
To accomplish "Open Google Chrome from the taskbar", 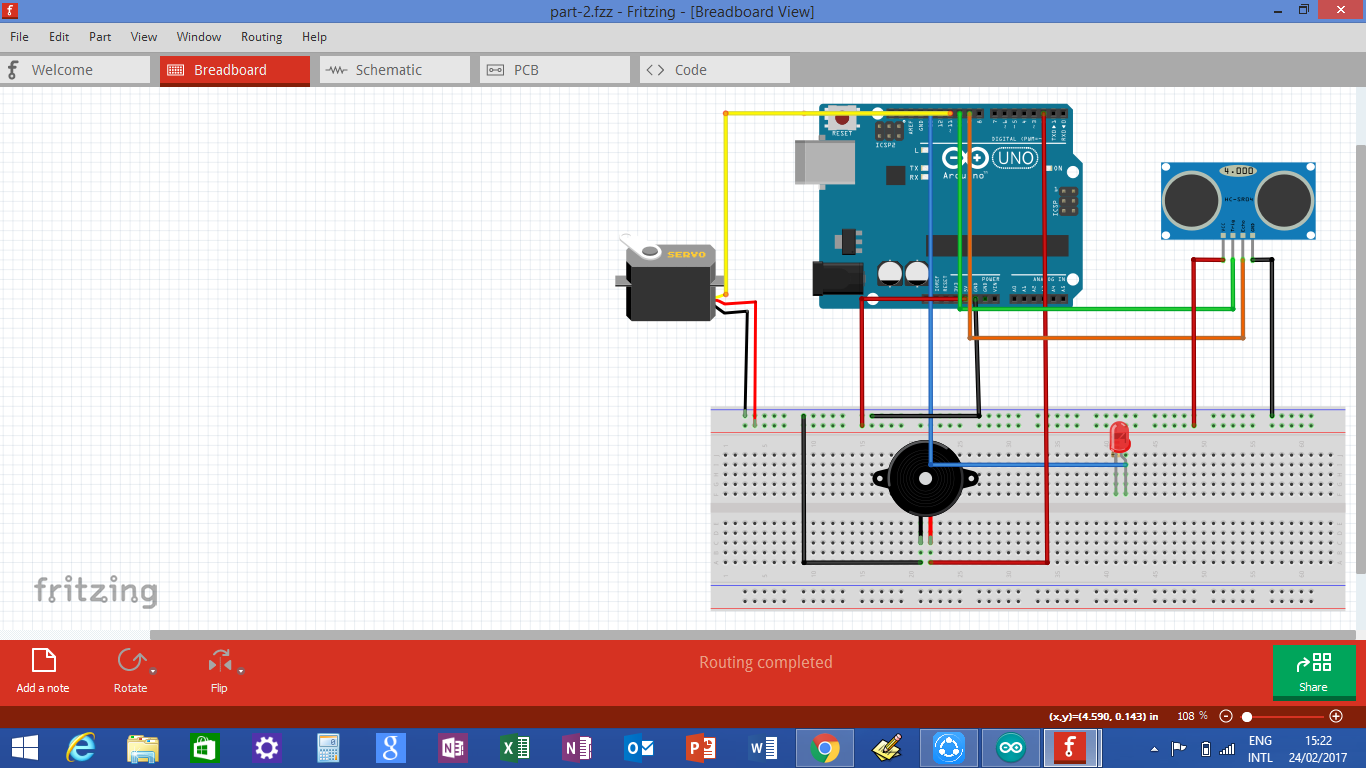I will pos(824,747).
